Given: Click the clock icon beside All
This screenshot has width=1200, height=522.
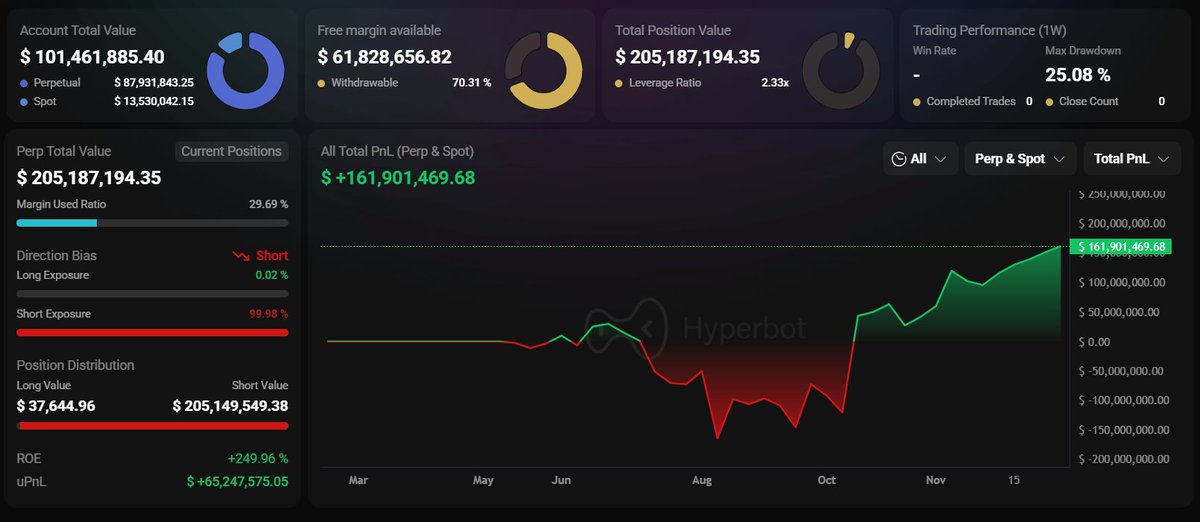Looking at the screenshot, I should (x=899, y=158).
